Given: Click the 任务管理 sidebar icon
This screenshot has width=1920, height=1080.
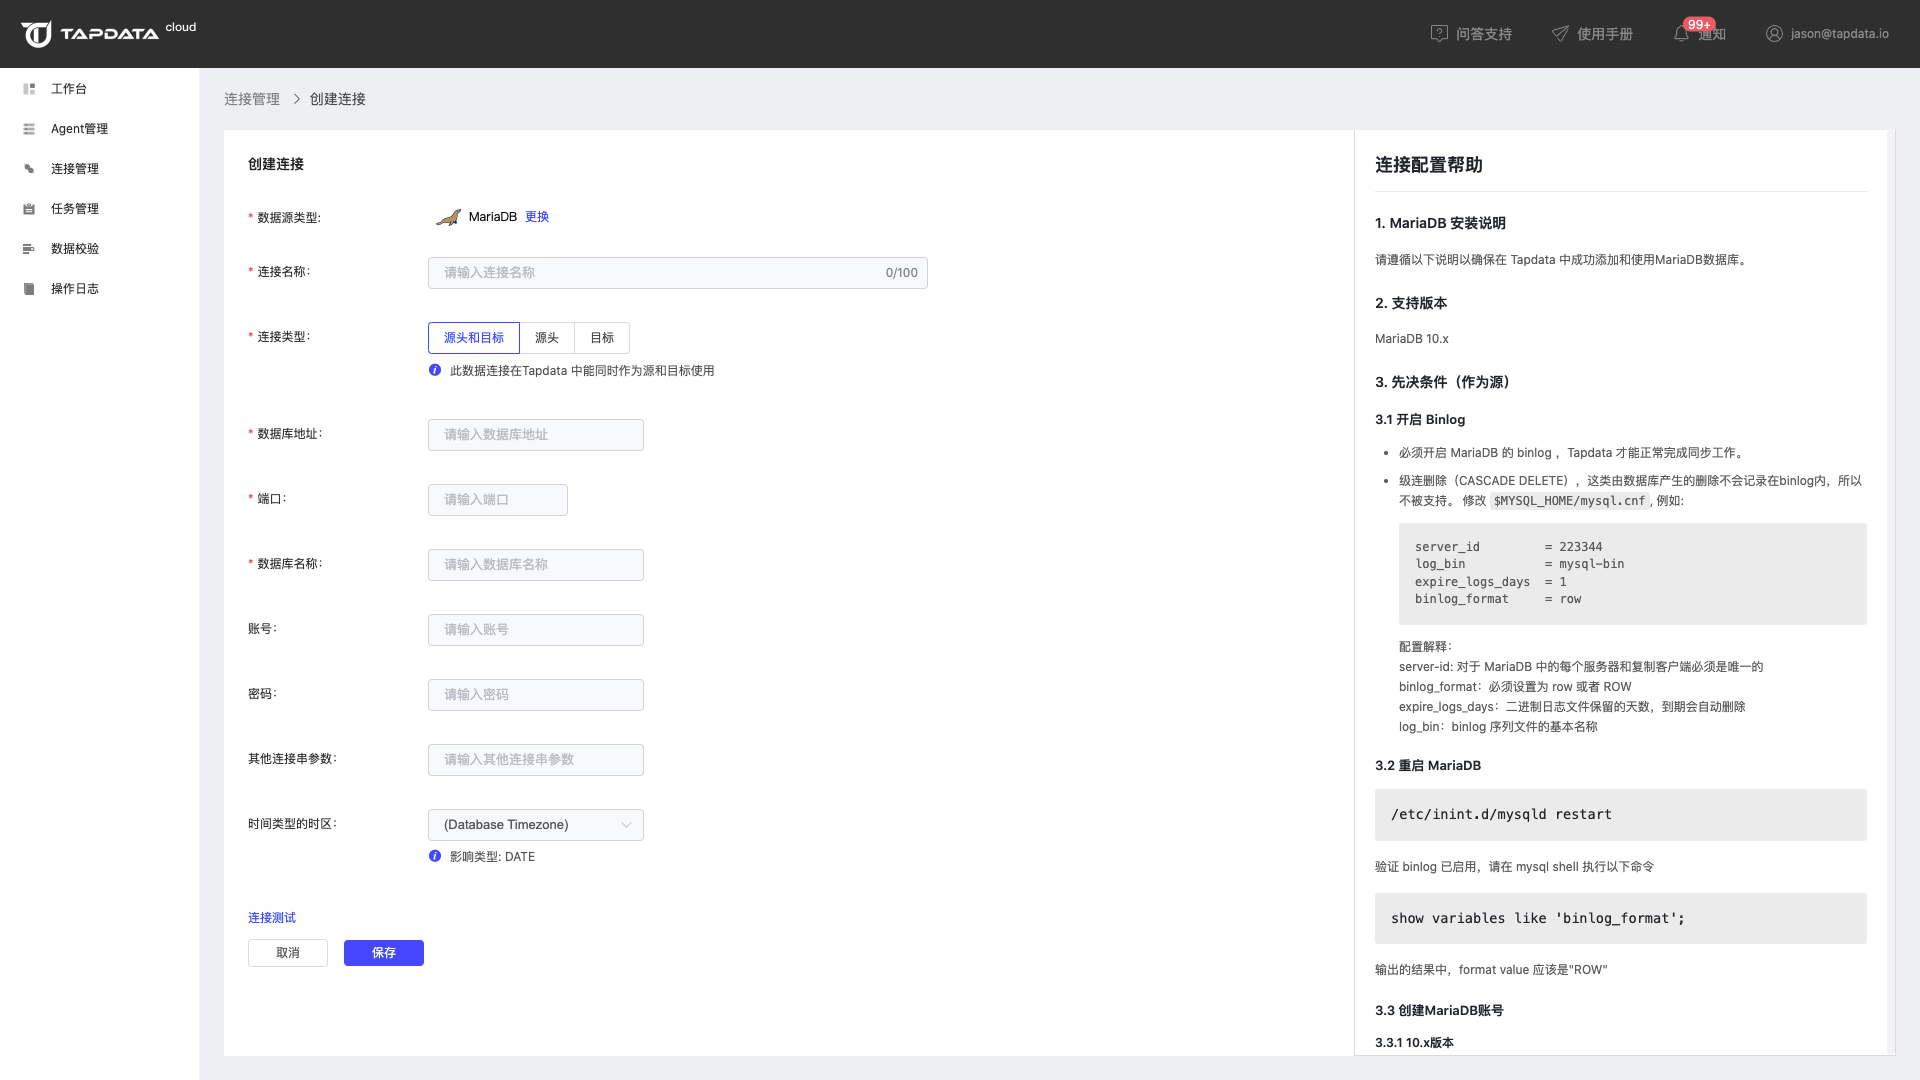Looking at the screenshot, I should pyautogui.click(x=29, y=209).
